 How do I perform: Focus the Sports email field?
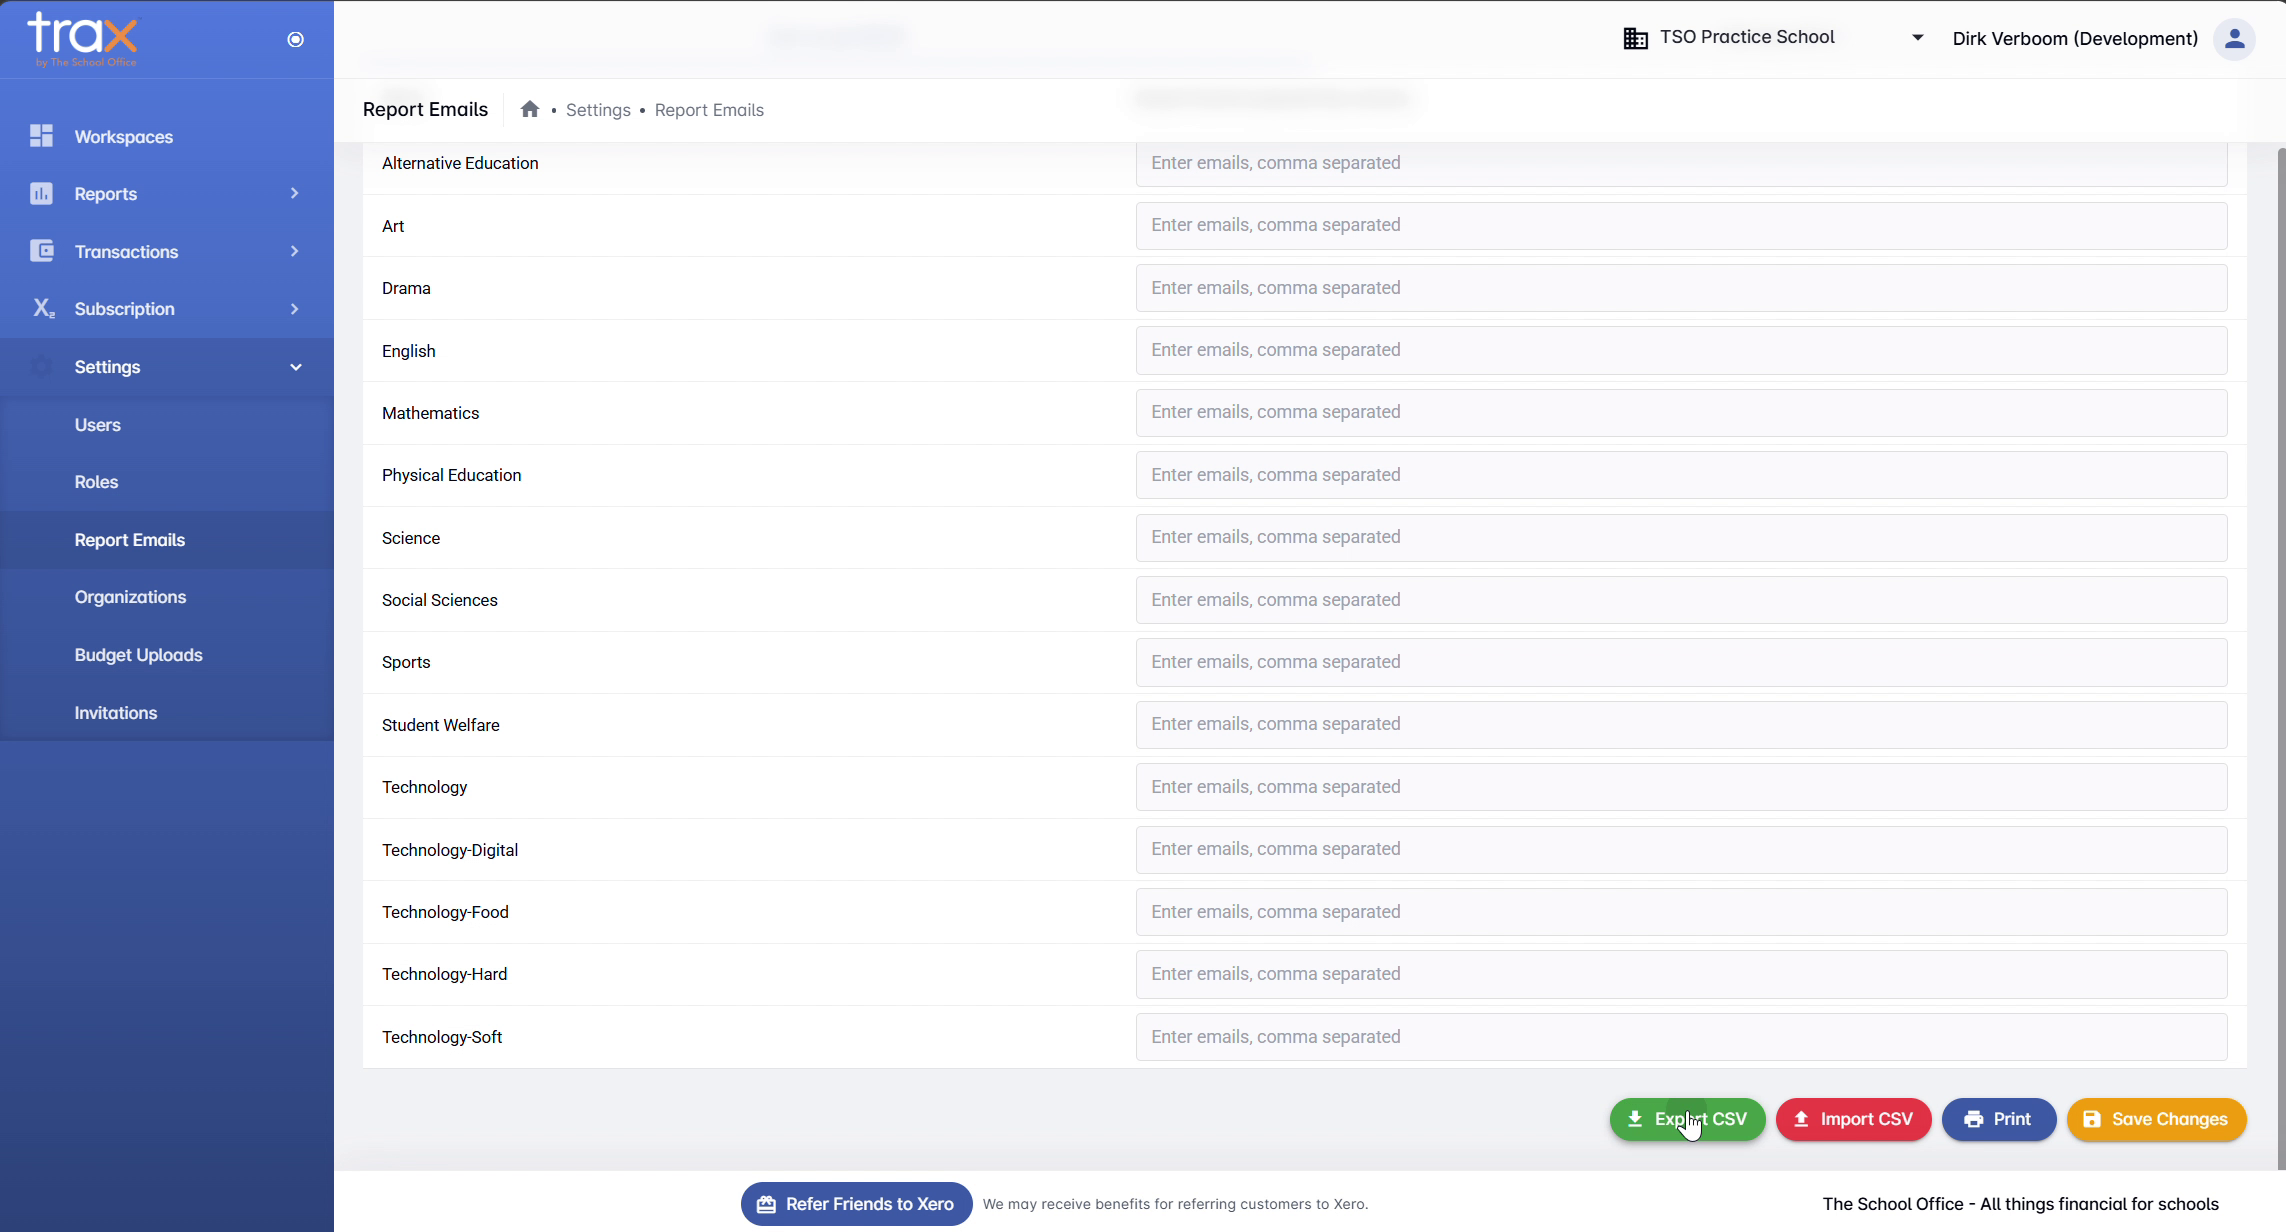coord(1681,662)
